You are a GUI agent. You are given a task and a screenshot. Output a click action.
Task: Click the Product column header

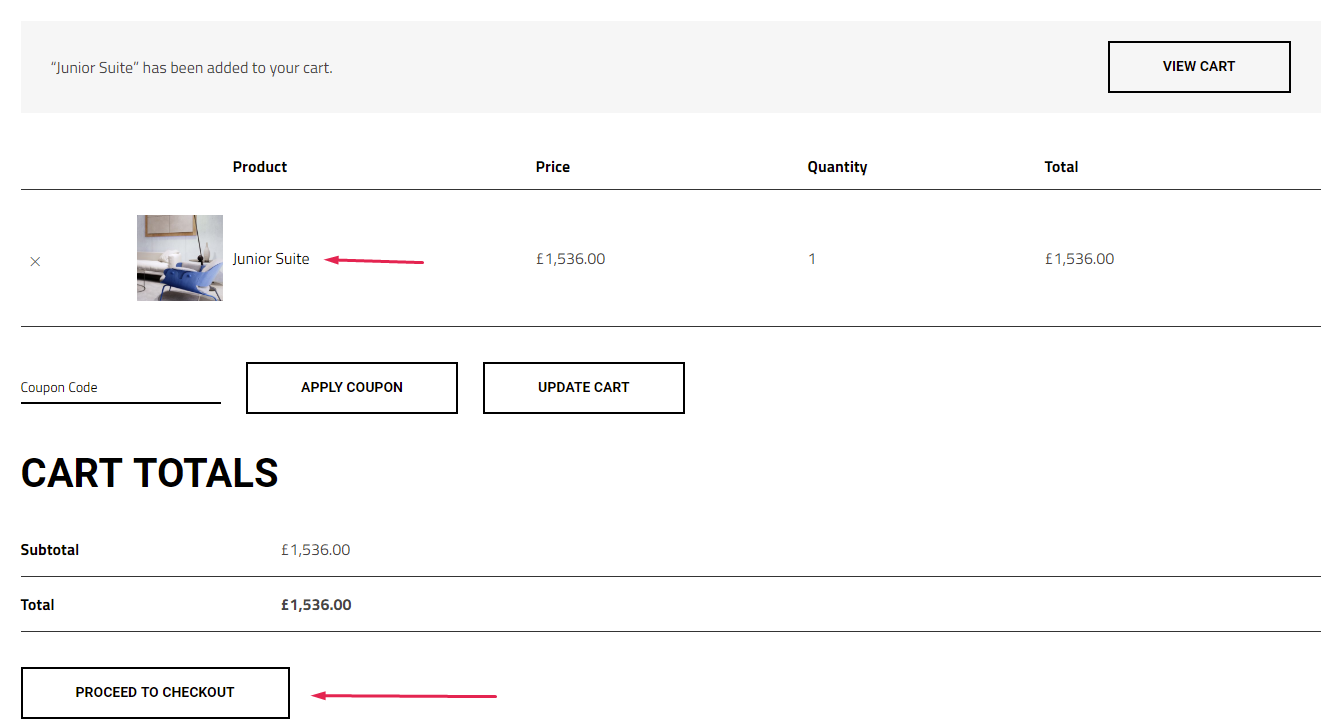[260, 167]
